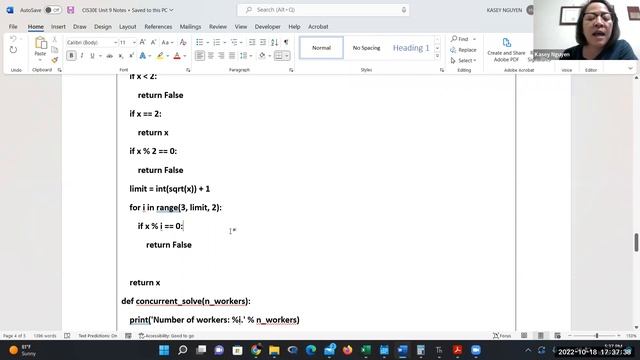Toggle Italic formatting
Image resolution: width=640 pixels, height=360 pixels.
click(82, 56)
